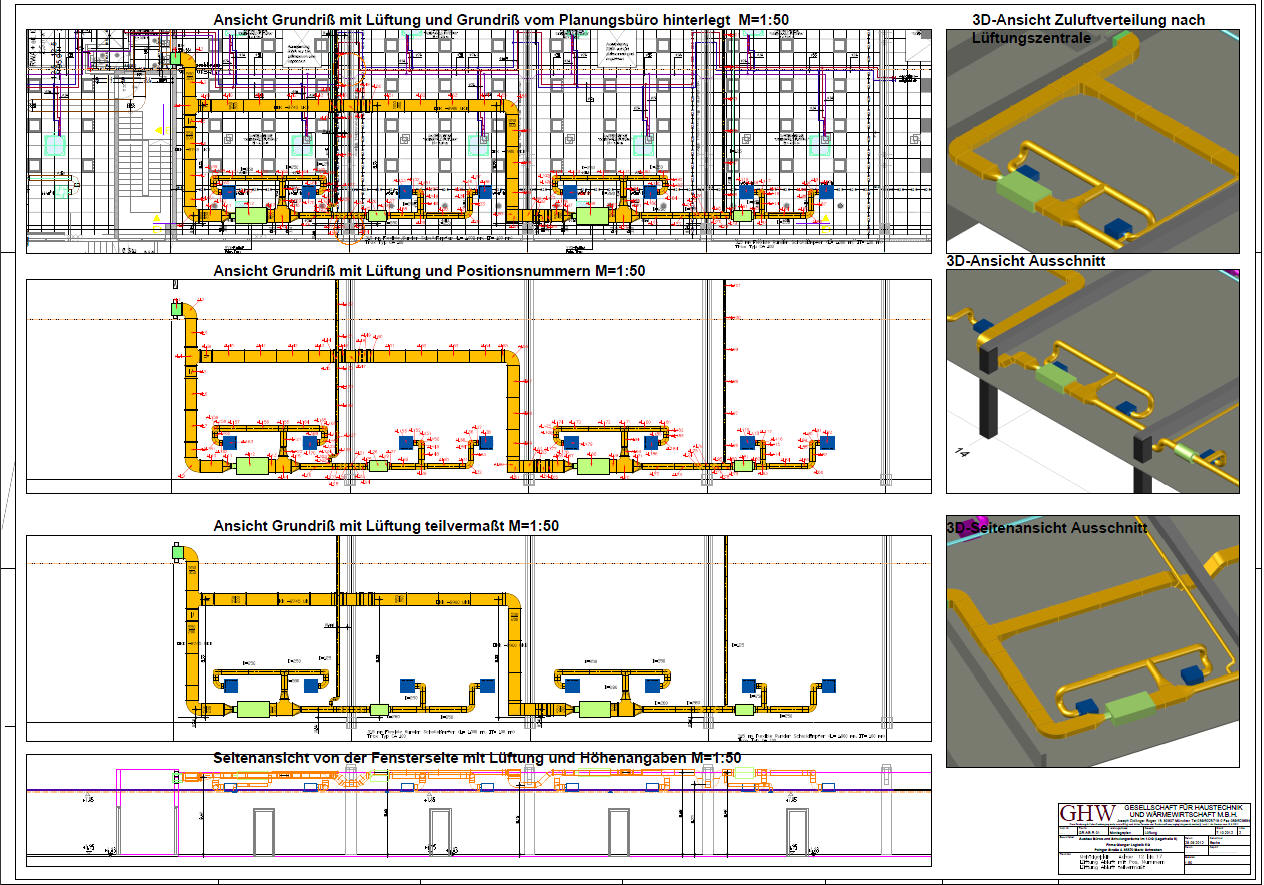This screenshot has width=1264, height=885.
Task: Click the rightmost door in the side elevation
Action: [797, 832]
